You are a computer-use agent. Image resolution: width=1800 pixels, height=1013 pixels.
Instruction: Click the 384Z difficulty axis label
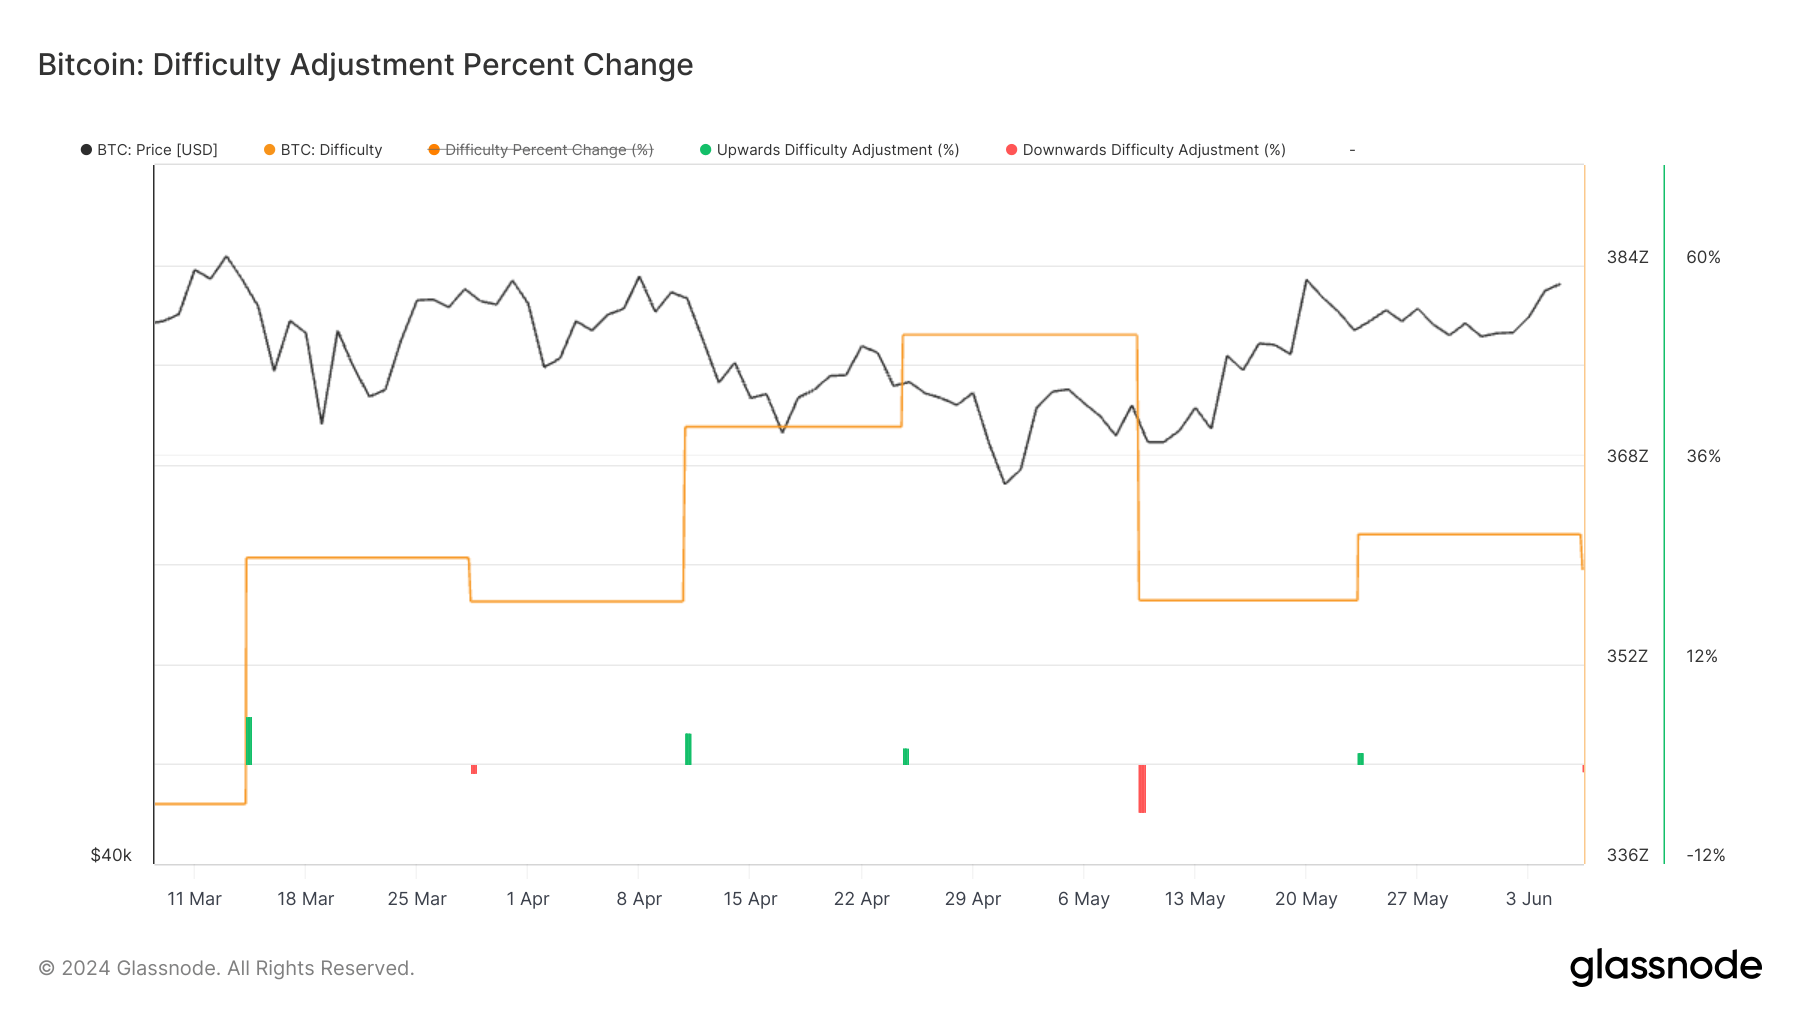pyautogui.click(x=1627, y=257)
